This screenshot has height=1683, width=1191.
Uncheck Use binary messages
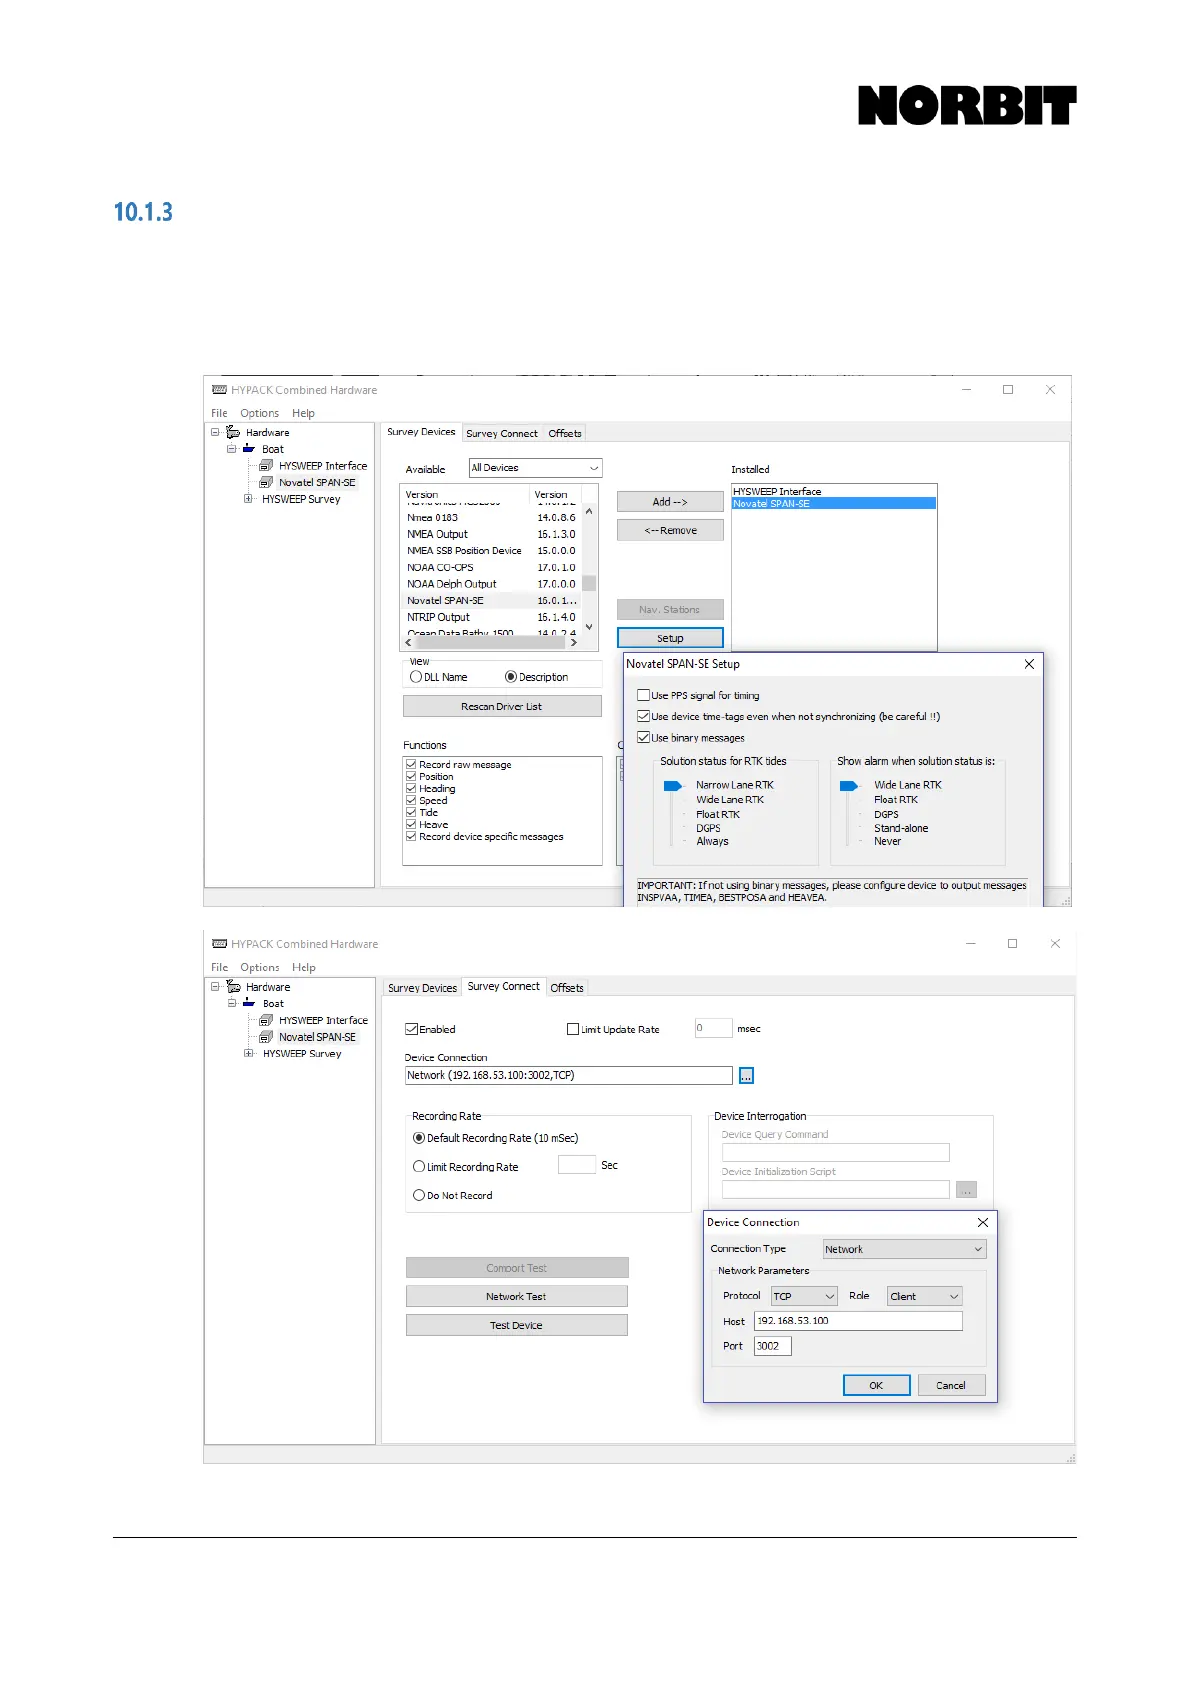click(644, 738)
